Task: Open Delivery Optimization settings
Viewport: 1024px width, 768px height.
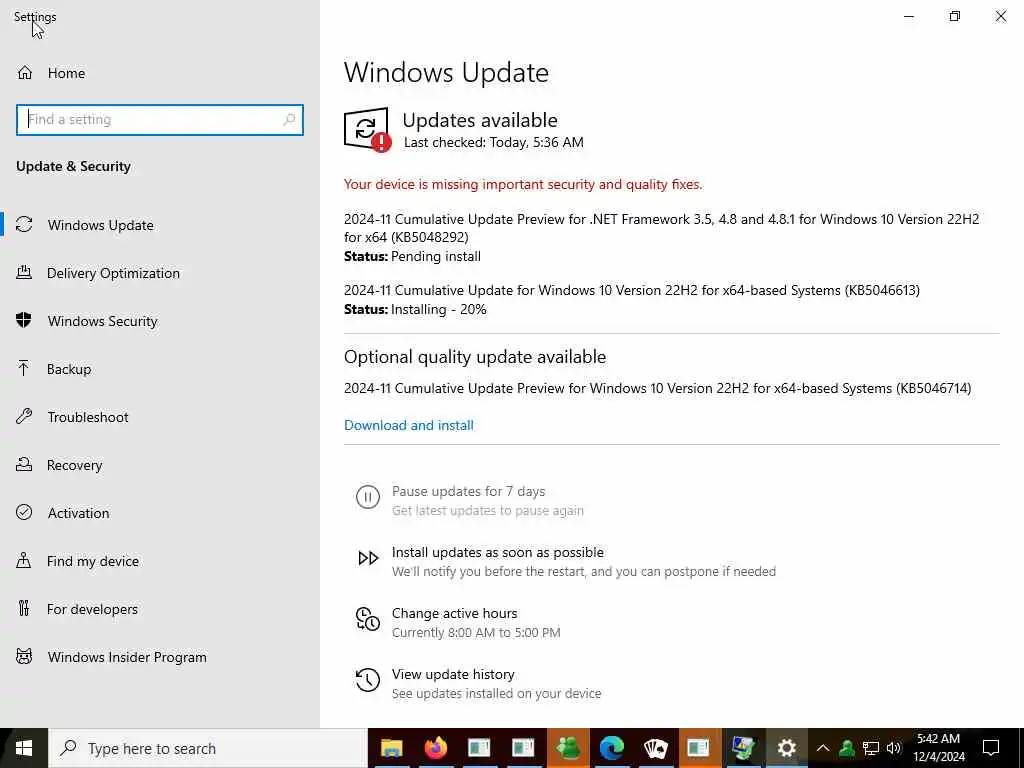Action: point(160,273)
